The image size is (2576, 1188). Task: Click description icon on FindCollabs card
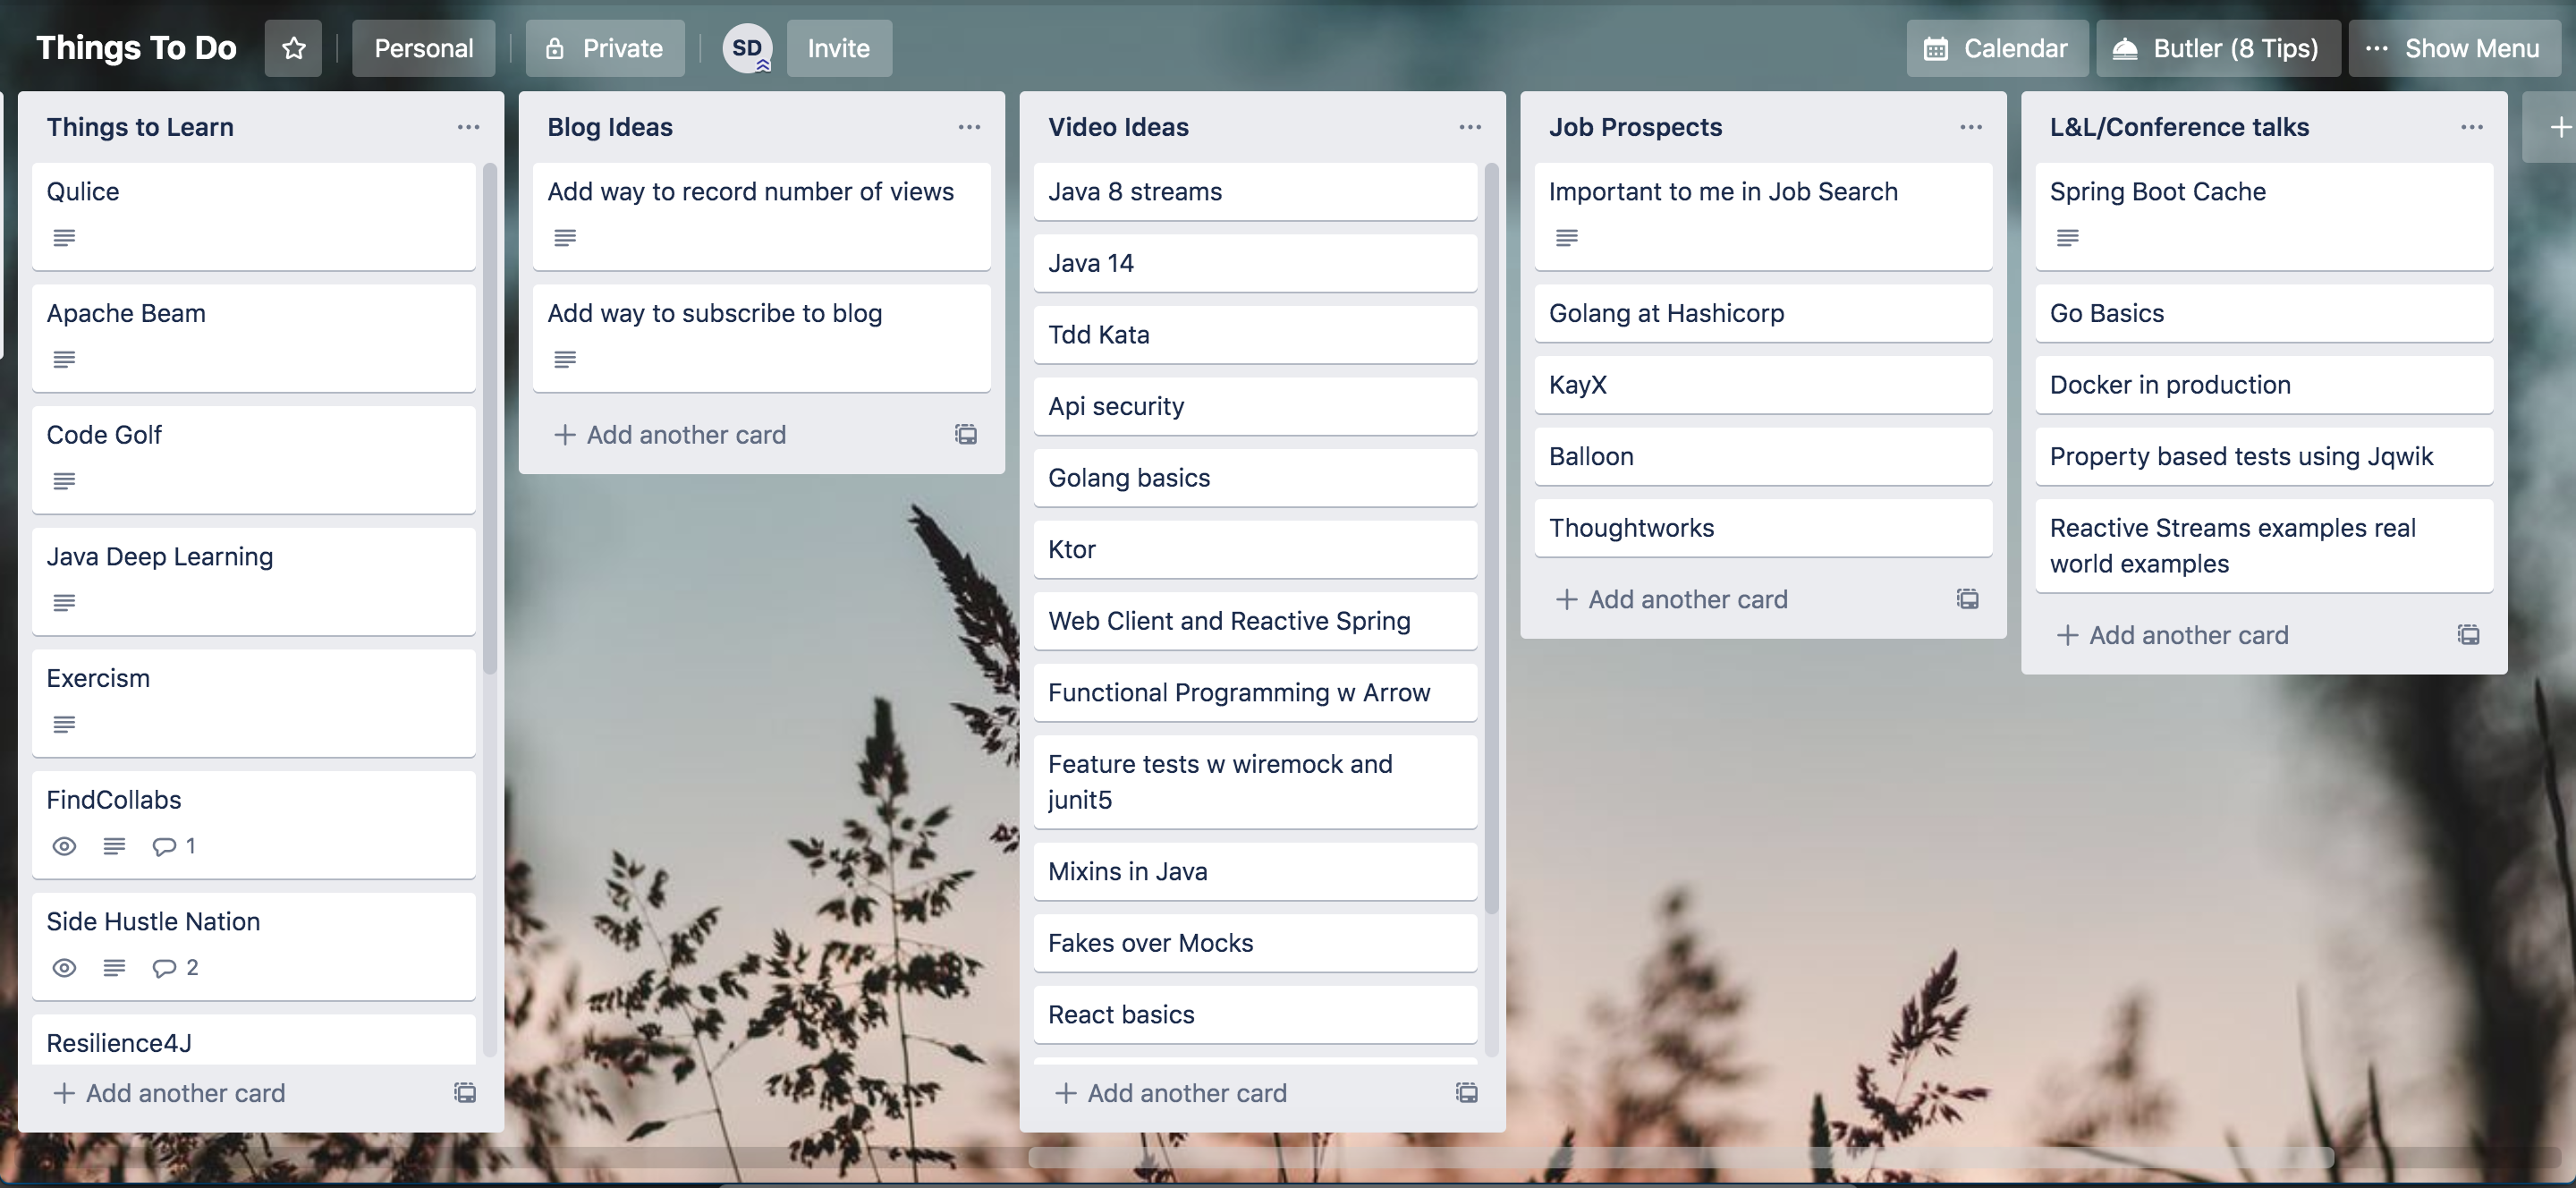(114, 846)
